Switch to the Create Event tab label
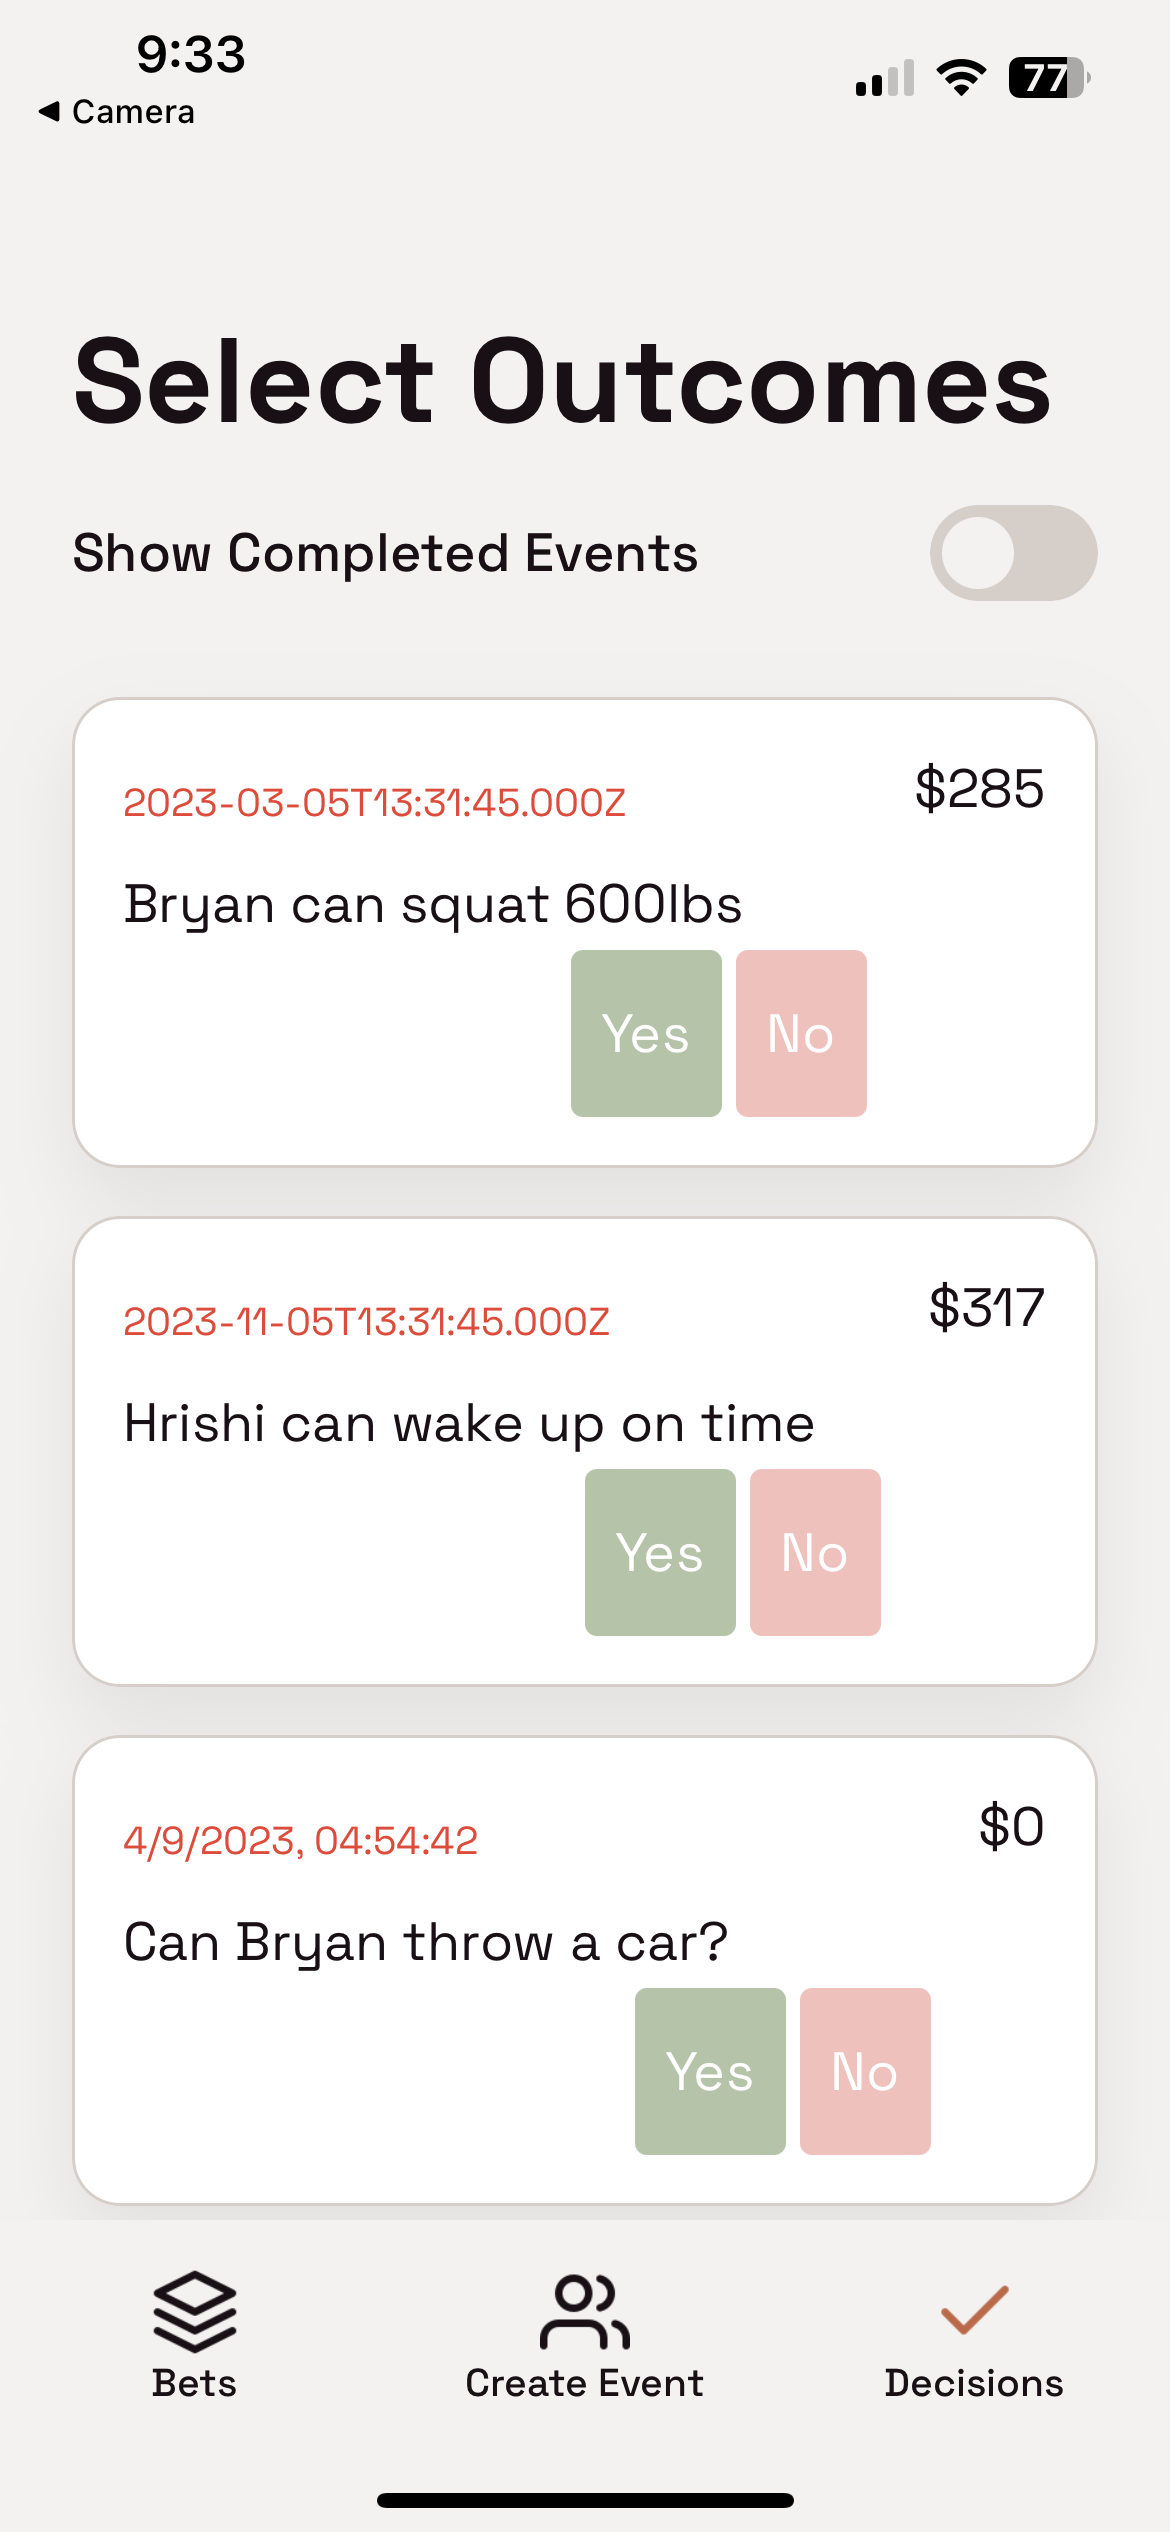Screen dimensions: 1170x2532 tap(585, 2384)
